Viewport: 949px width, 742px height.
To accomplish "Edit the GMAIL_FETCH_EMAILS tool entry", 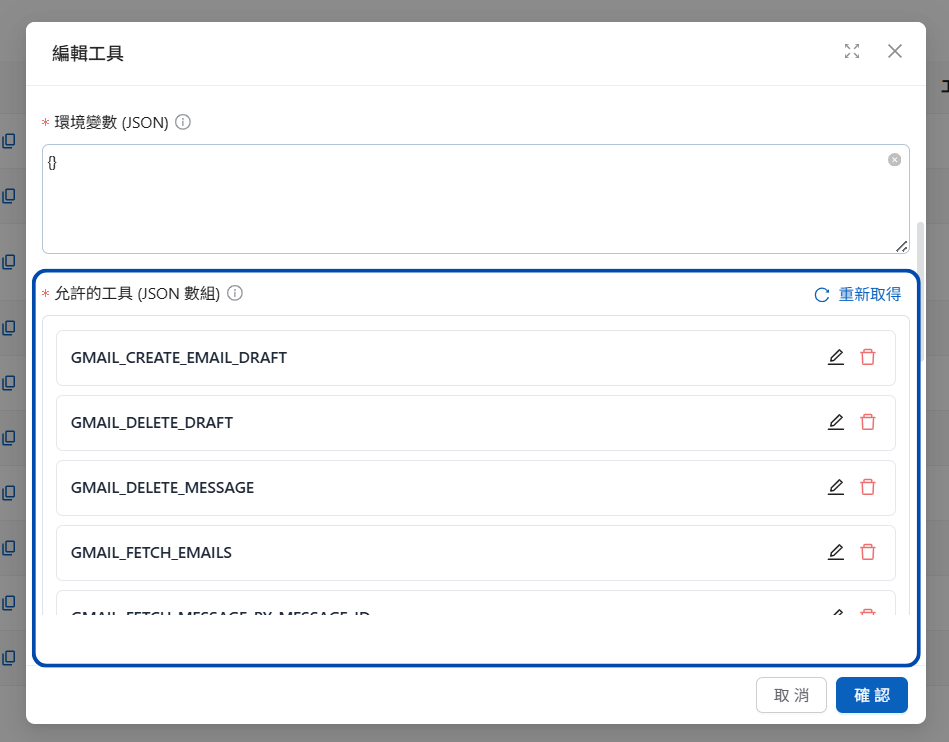I will click(x=836, y=552).
